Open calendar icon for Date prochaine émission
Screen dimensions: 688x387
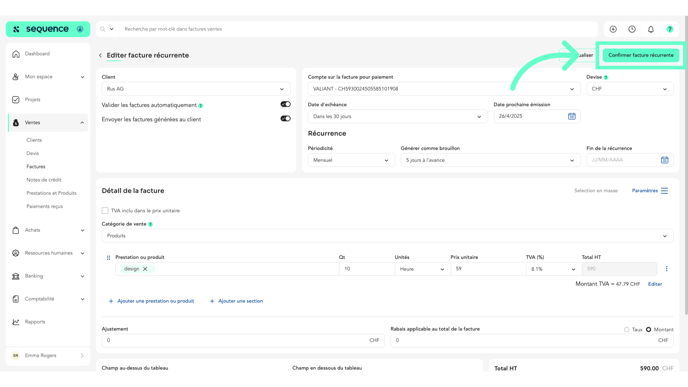click(x=572, y=116)
